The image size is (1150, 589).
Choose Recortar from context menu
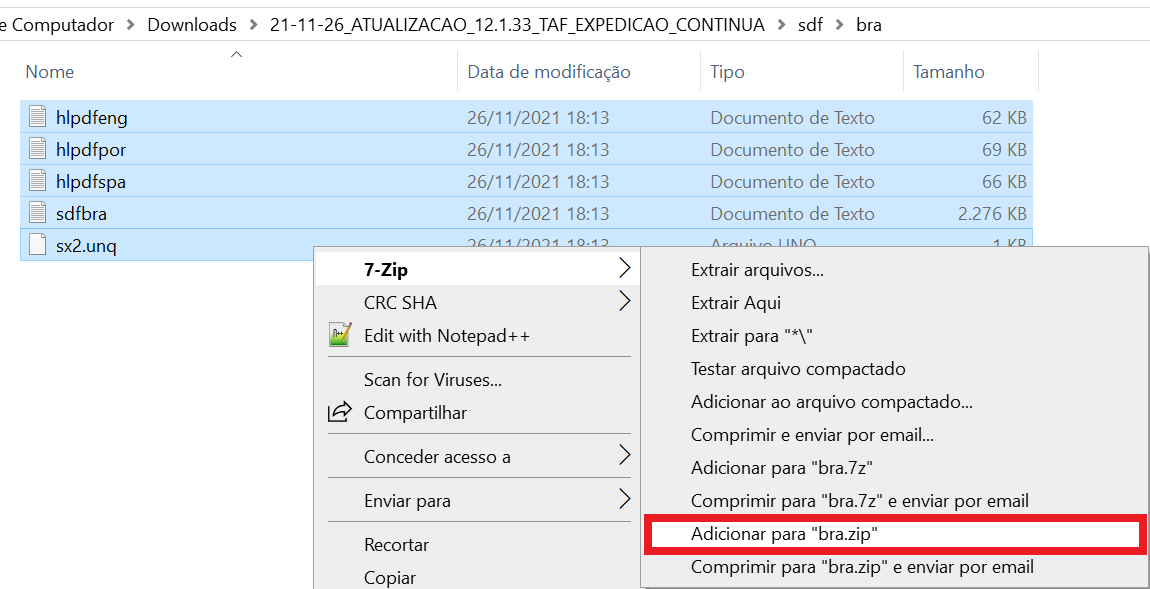477,545
